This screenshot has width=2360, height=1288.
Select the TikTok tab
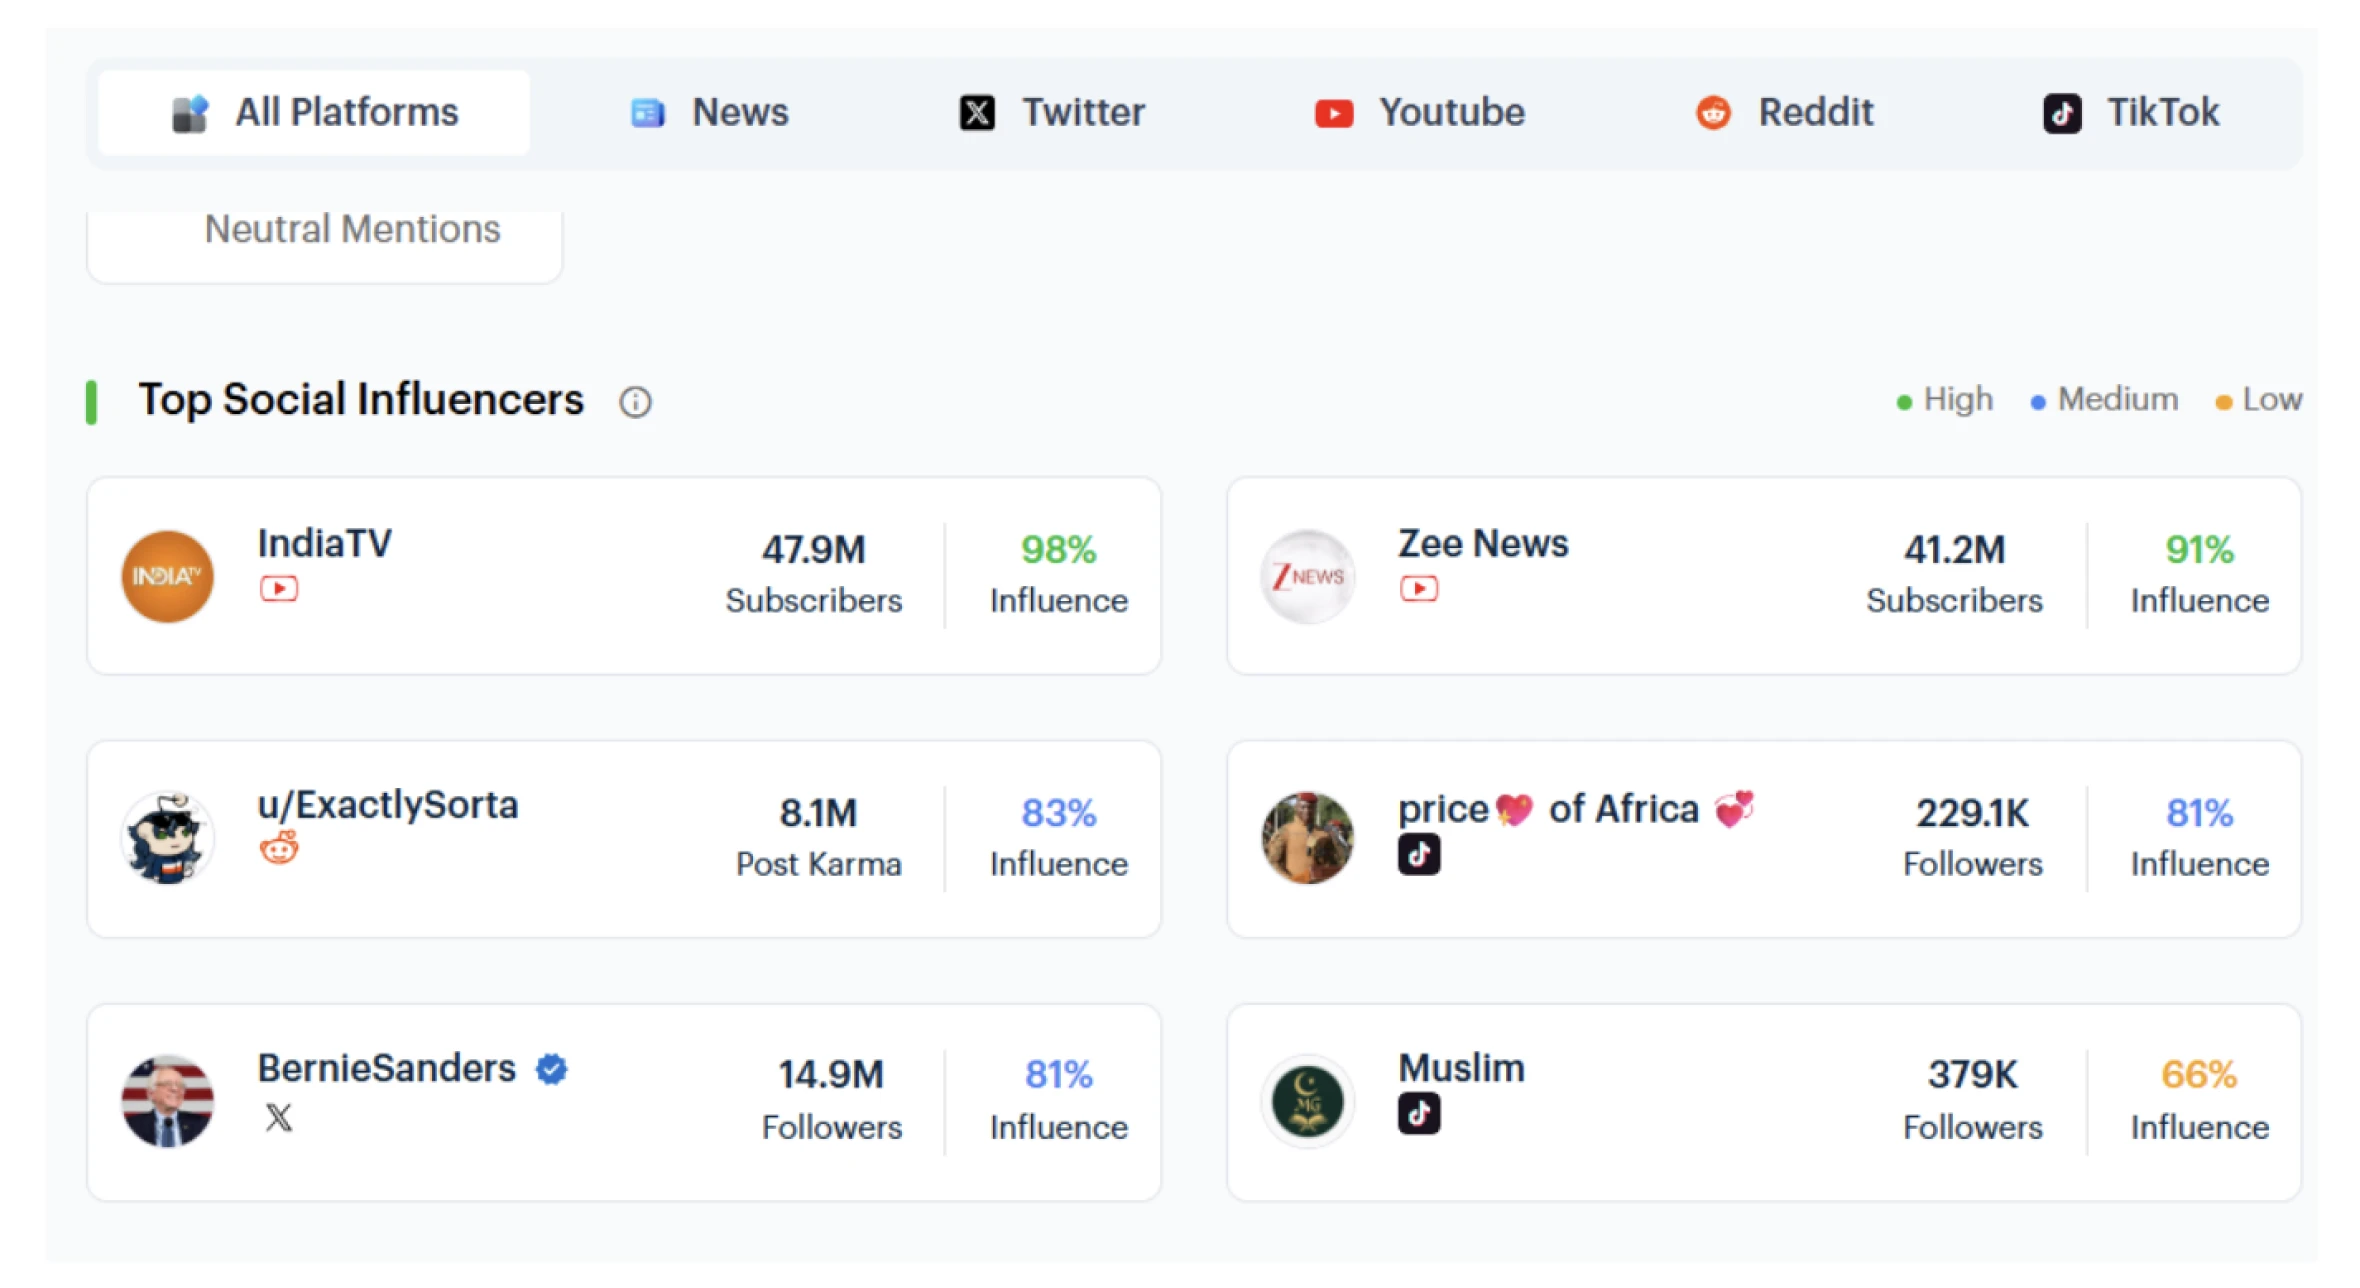2130,113
